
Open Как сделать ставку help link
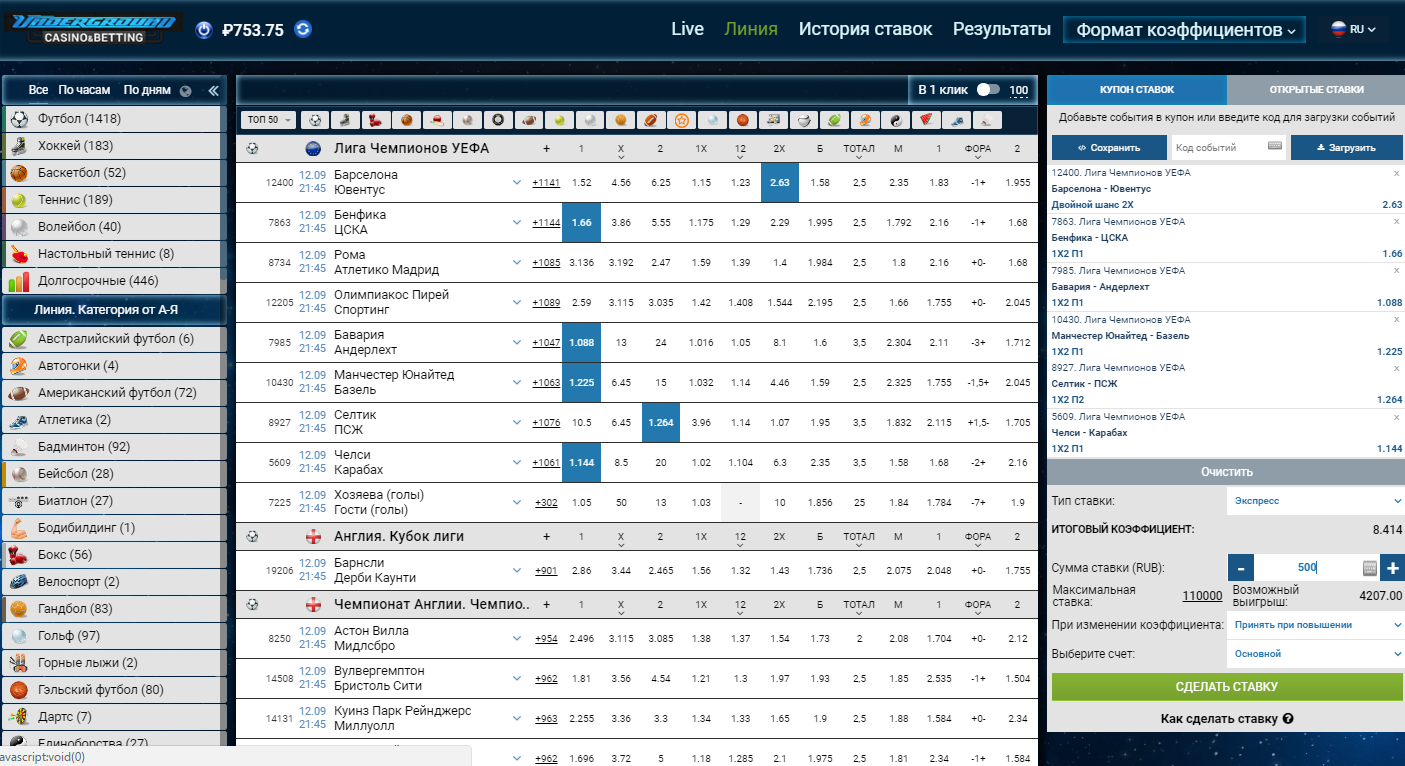(x=1227, y=718)
